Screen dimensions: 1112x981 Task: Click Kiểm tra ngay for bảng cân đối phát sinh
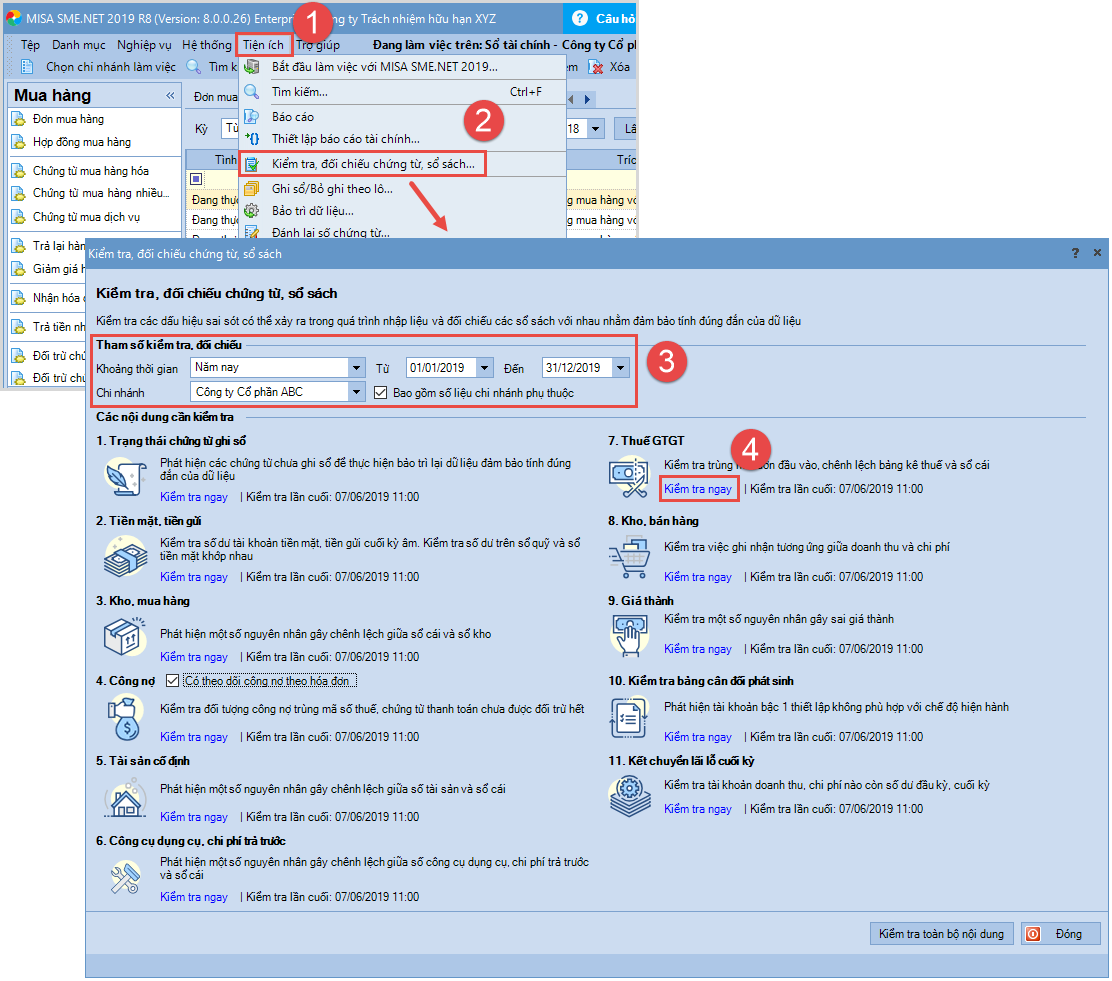click(698, 737)
